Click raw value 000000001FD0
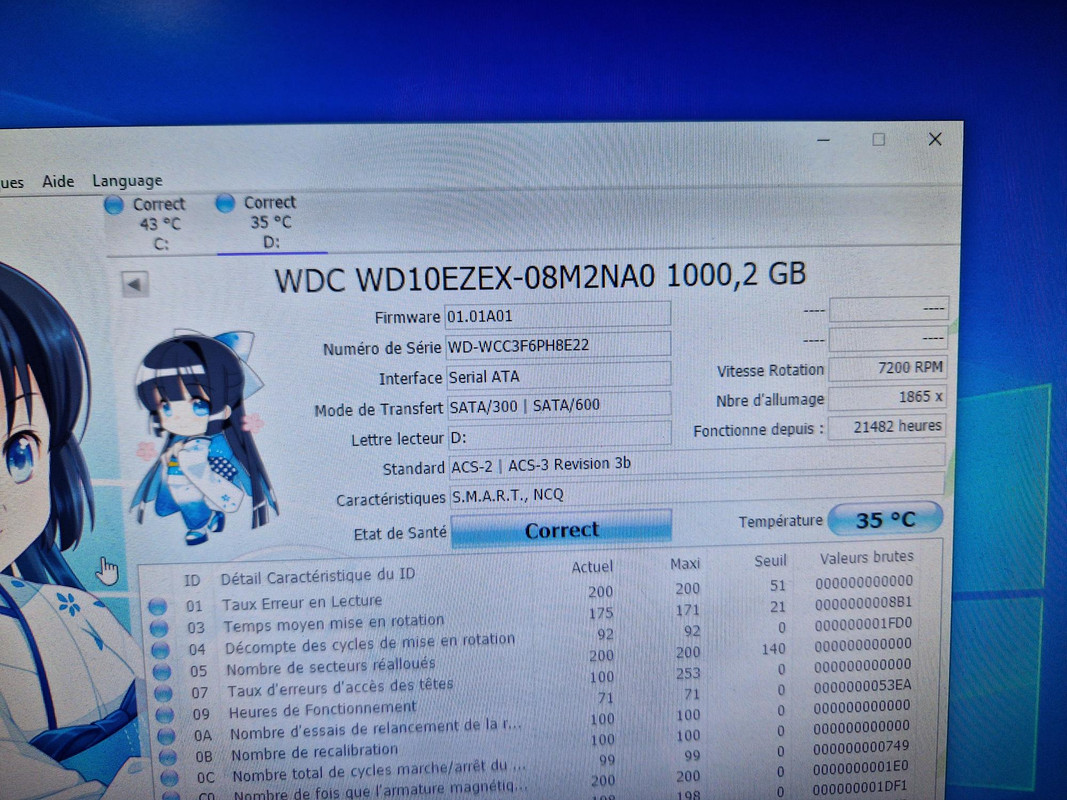This screenshot has width=1067, height=800. pyautogui.click(x=863, y=624)
